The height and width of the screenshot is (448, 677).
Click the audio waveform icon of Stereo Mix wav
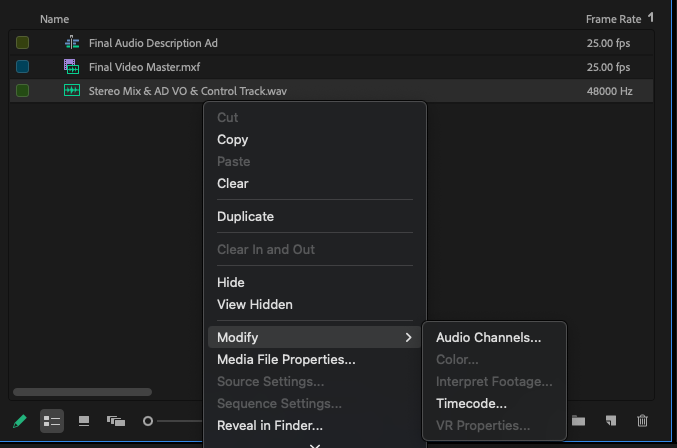point(72,91)
